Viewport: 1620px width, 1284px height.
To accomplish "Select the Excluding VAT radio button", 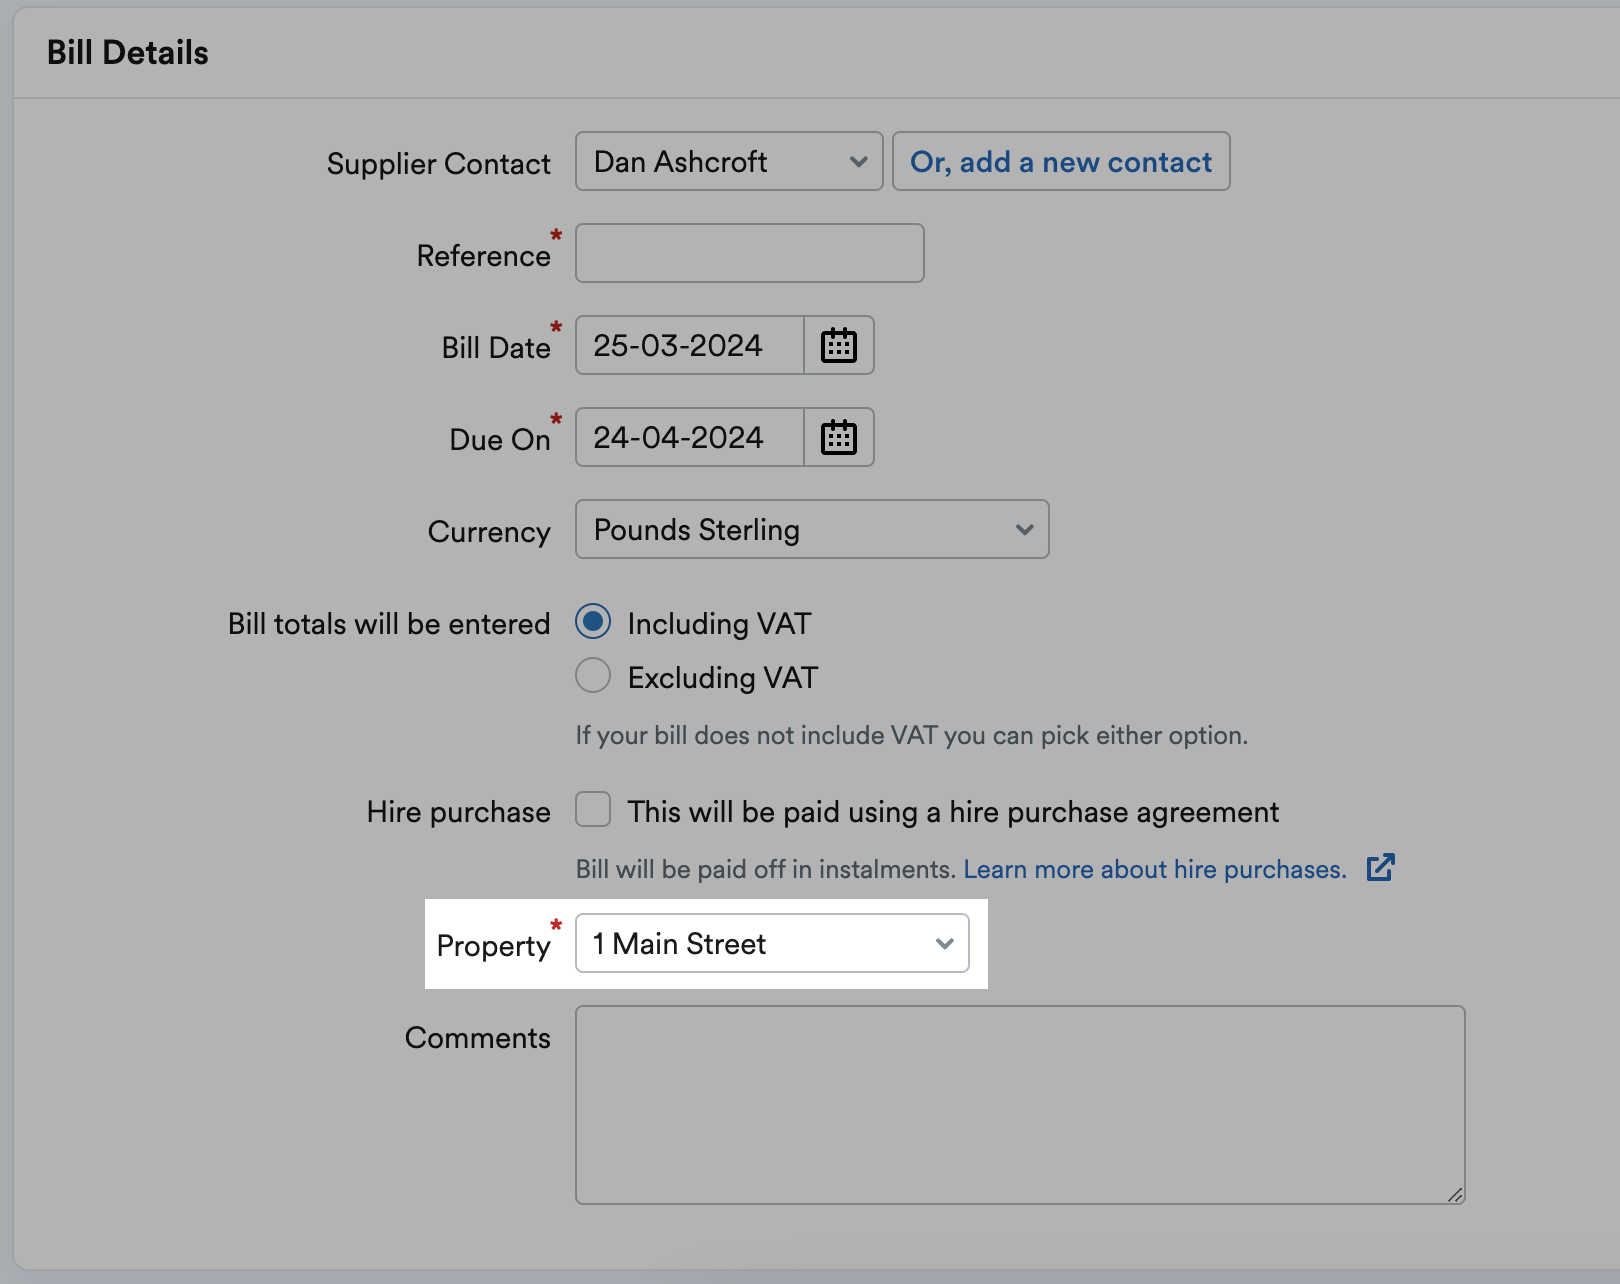I will (593, 676).
